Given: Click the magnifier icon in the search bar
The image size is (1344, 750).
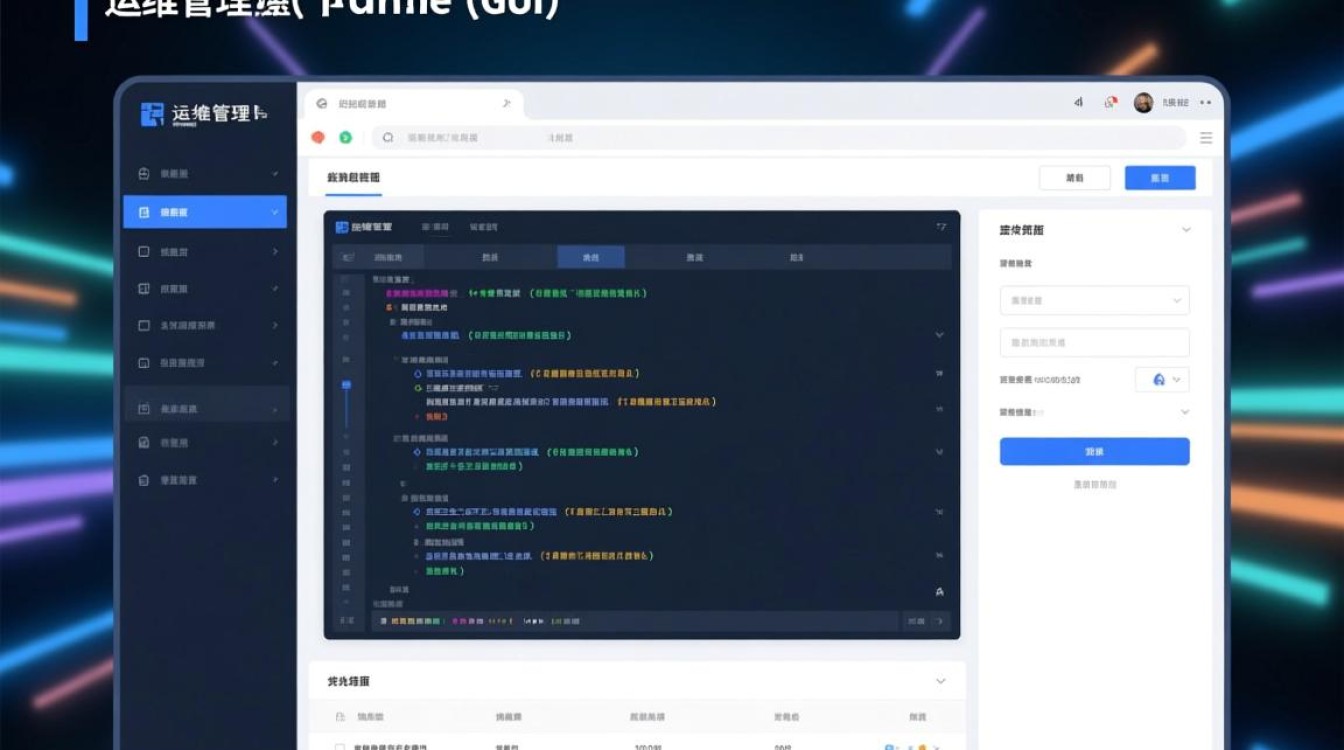Looking at the screenshot, I should coord(388,138).
